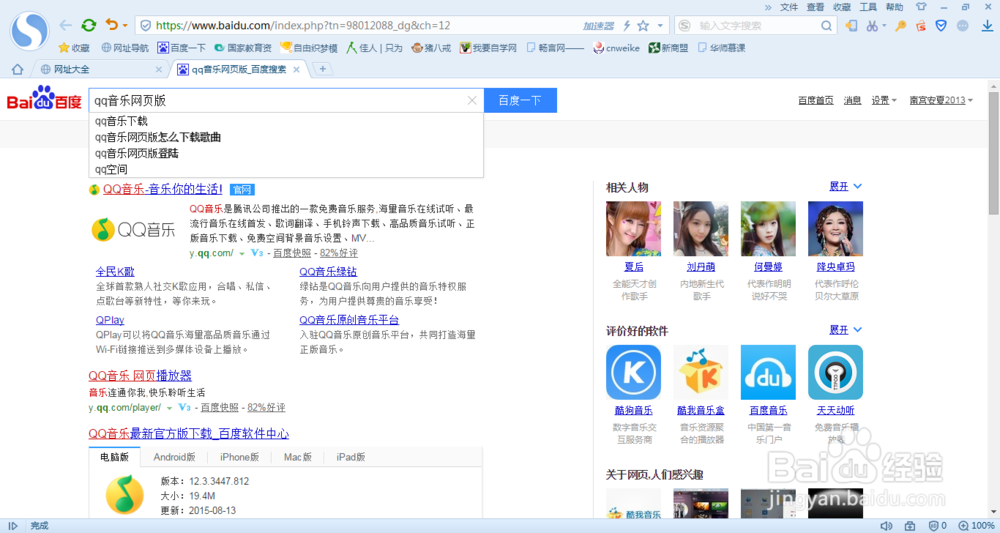Click the magnifier icon in browser search box
The width and height of the screenshot is (1000, 533).
pyautogui.click(x=826, y=26)
